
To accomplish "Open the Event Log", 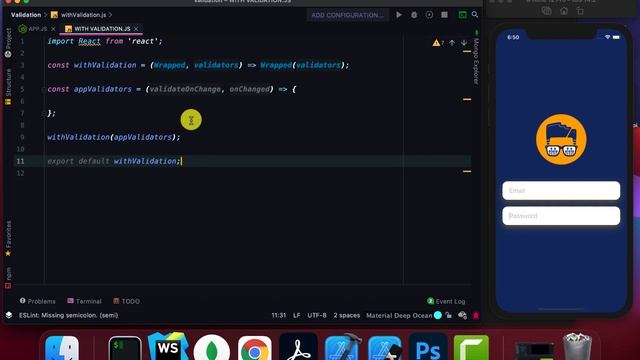I will tap(446, 301).
